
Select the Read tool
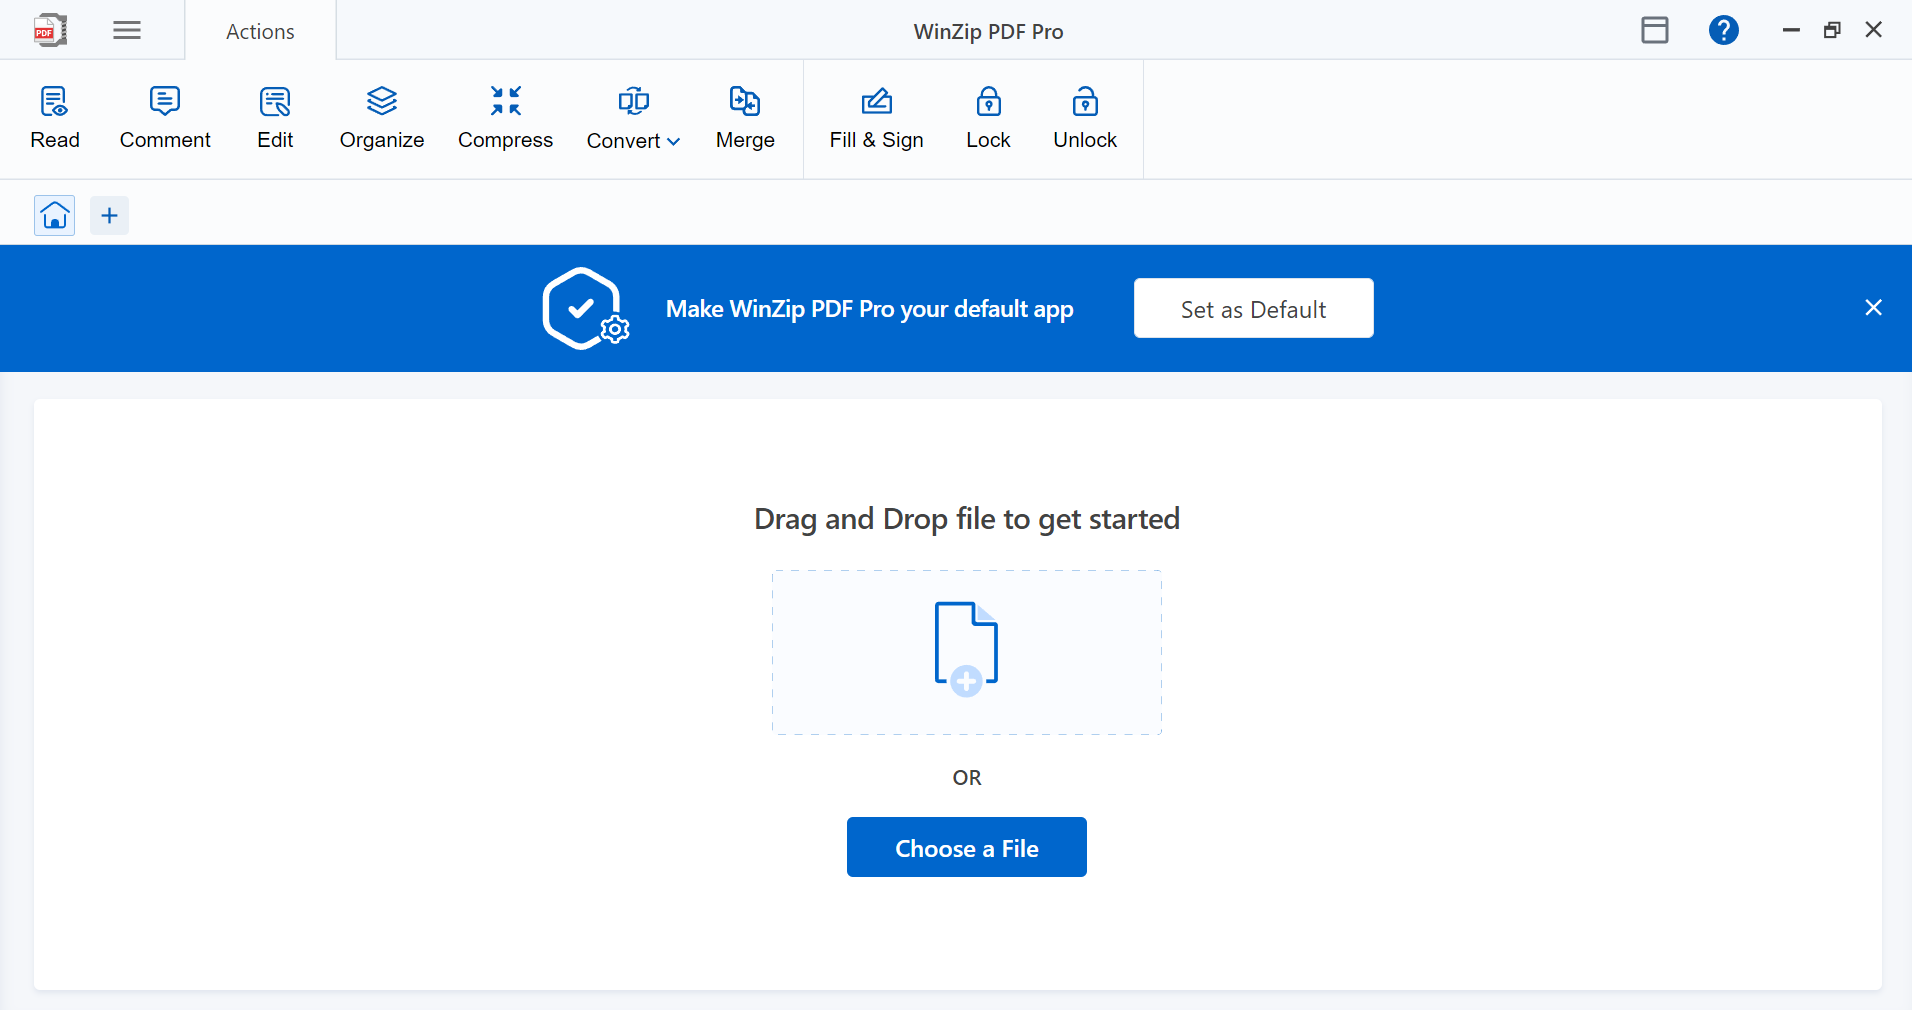pyautogui.click(x=54, y=117)
